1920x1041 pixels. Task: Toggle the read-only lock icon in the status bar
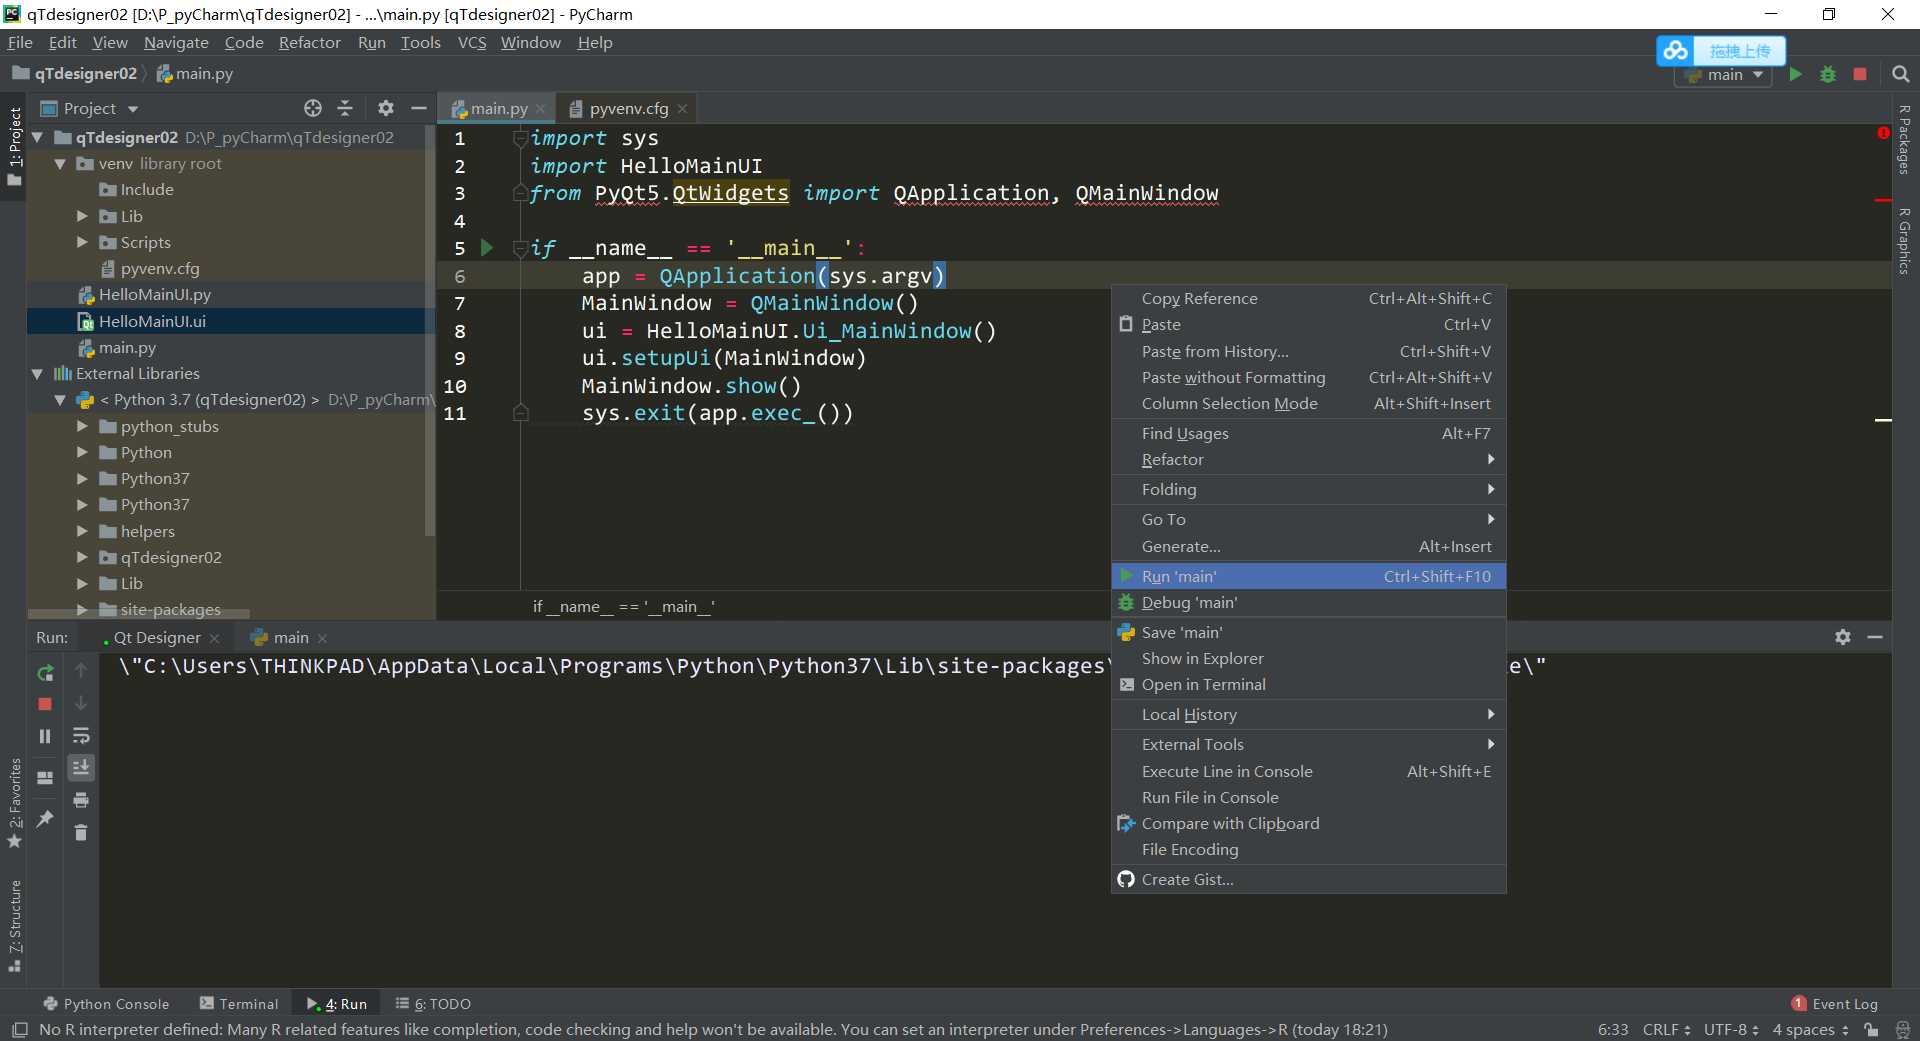tap(1871, 1030)
